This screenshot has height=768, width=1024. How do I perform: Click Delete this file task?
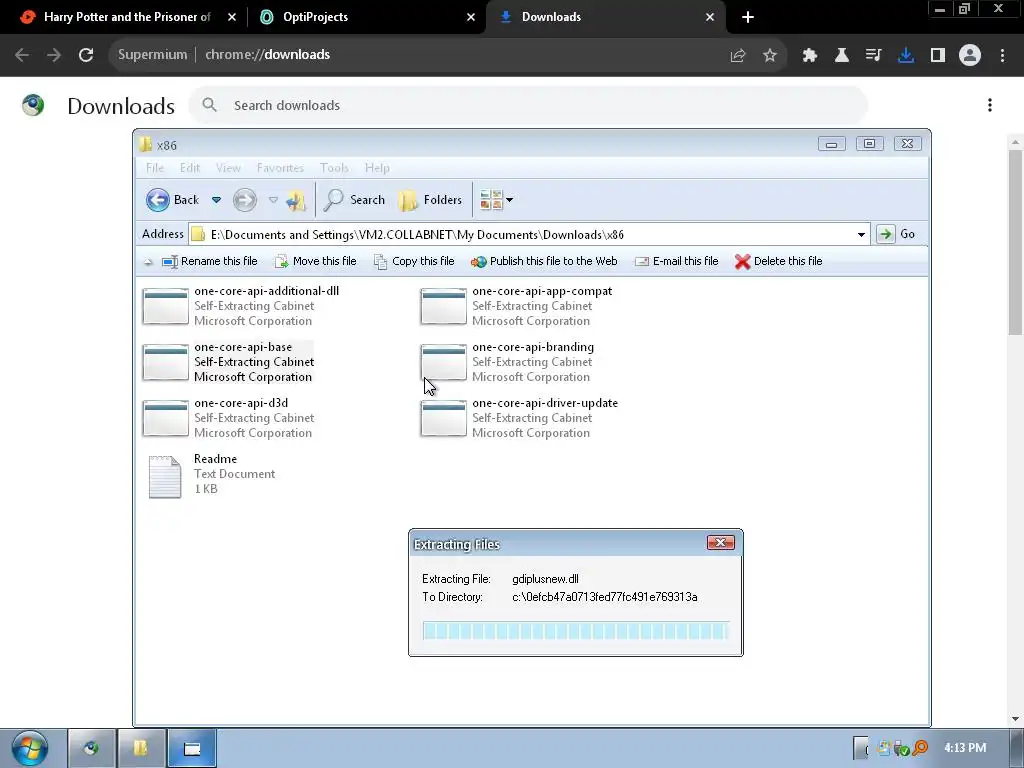click(778, 261)
